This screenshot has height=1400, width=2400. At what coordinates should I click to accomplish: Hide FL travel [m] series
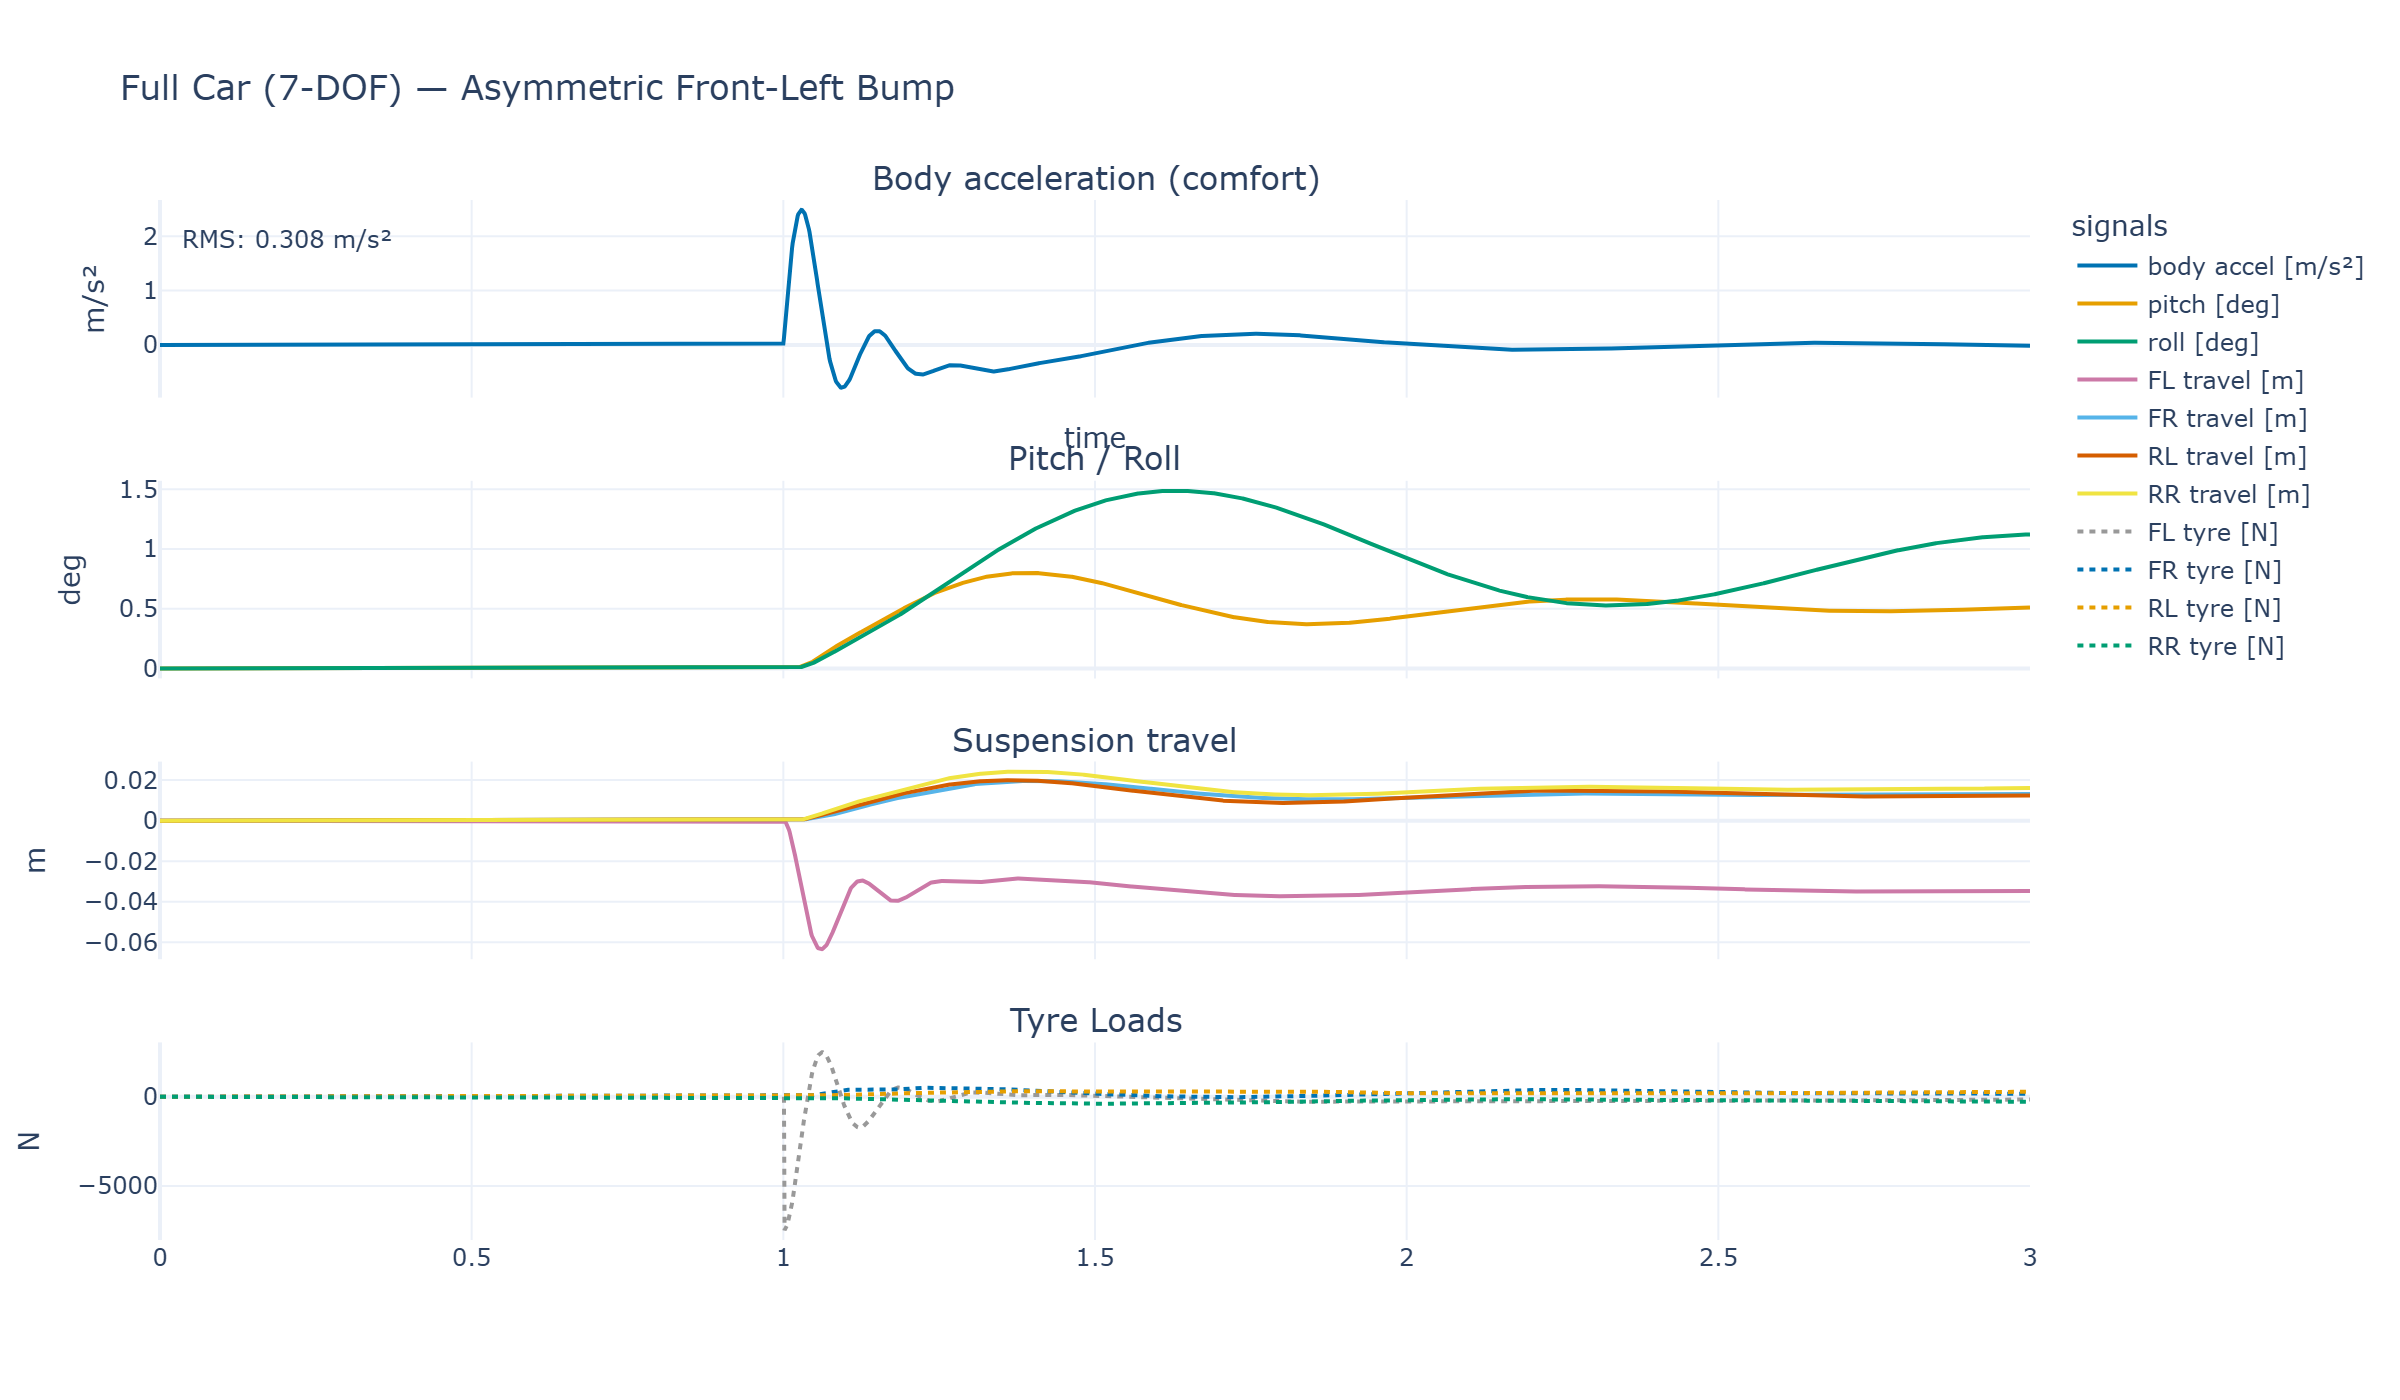coord(2190,380)
